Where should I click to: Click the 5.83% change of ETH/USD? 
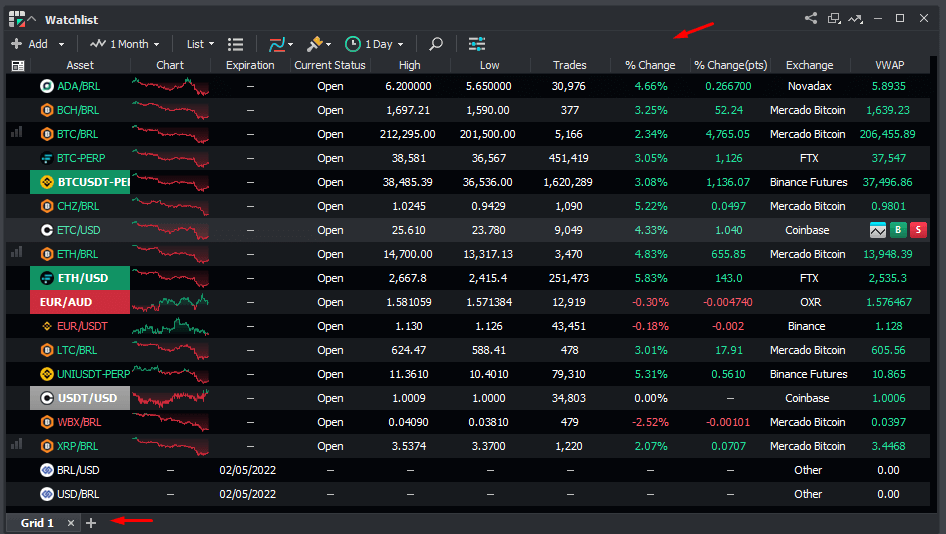651,278
